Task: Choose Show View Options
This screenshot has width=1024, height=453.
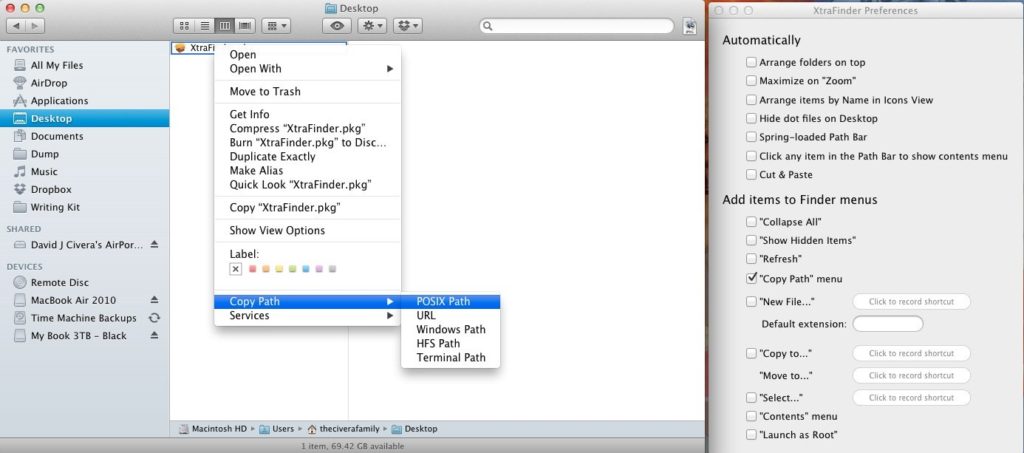Action: pos(307,230)
